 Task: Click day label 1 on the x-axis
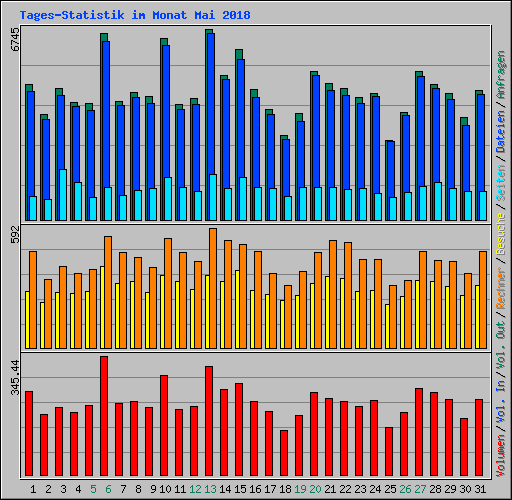[x=33, y=489]
